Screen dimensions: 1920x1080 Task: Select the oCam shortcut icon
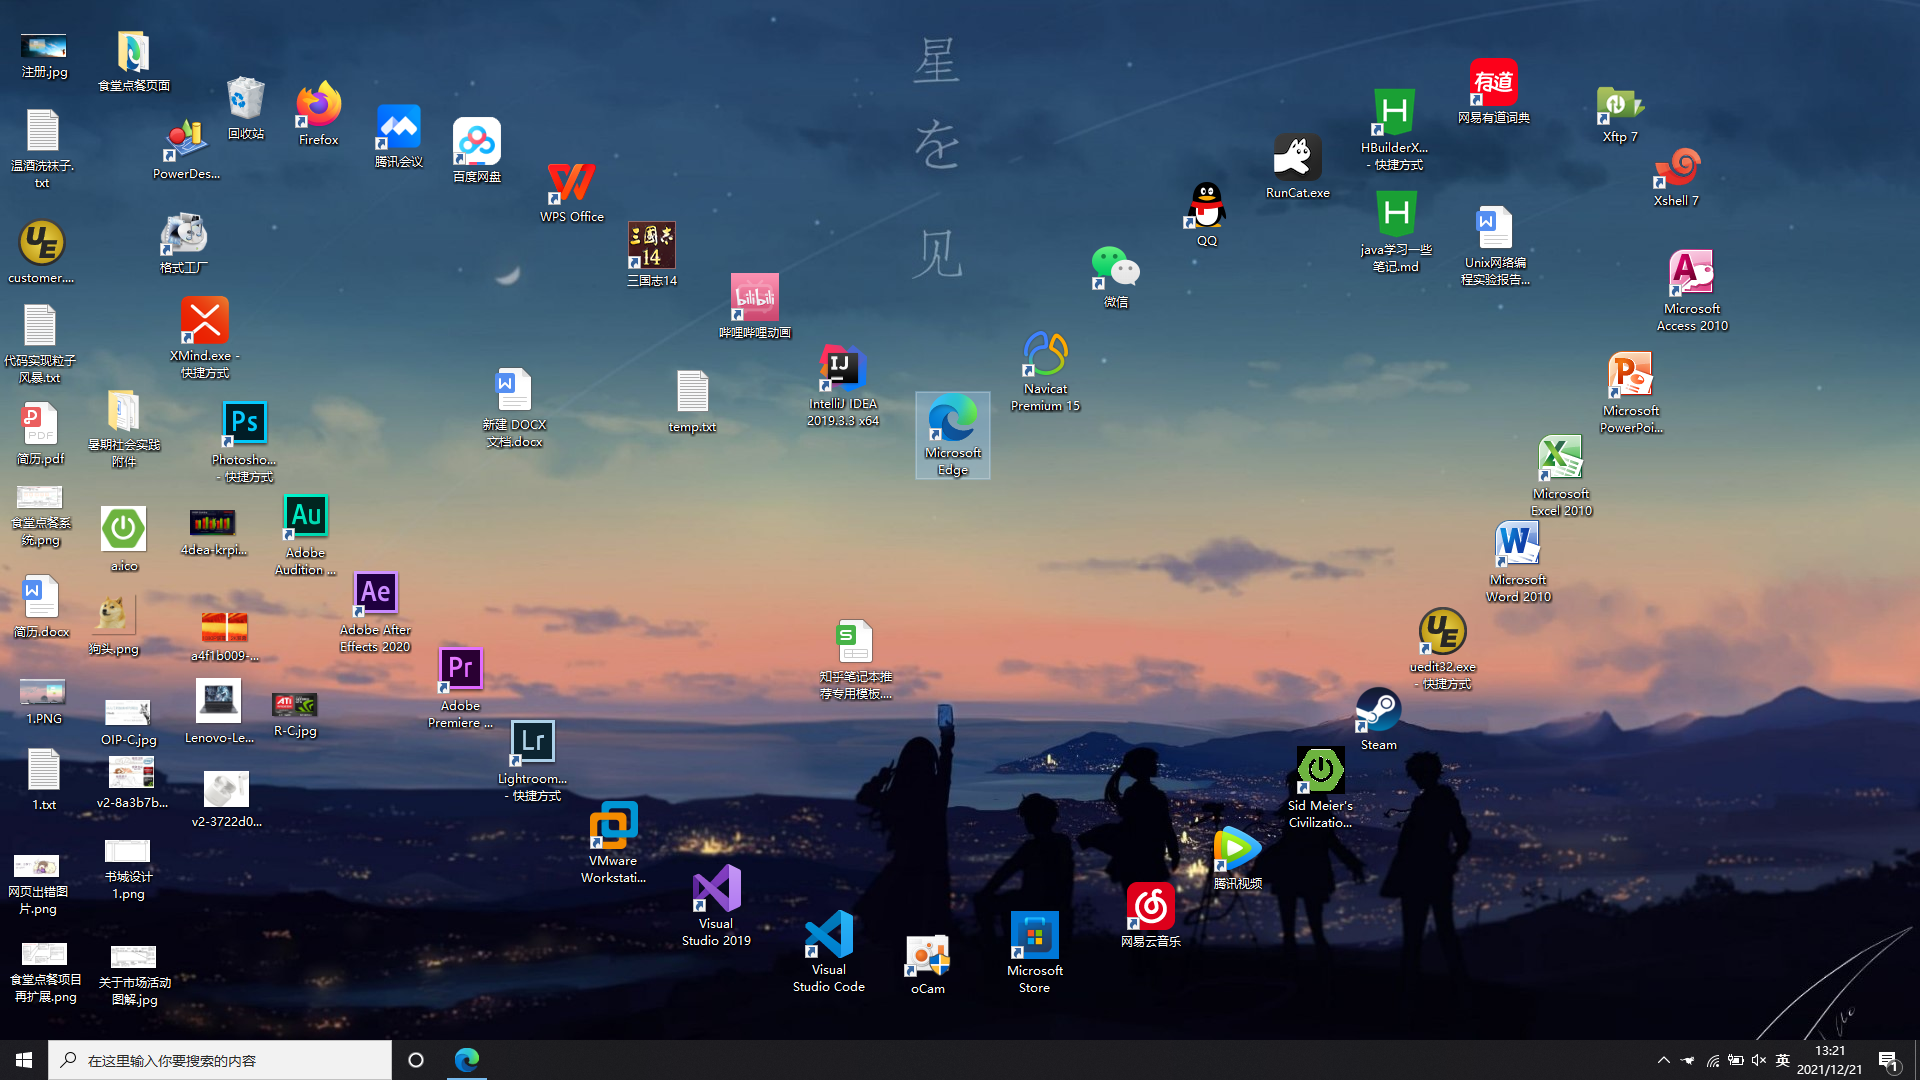[928, 965]
